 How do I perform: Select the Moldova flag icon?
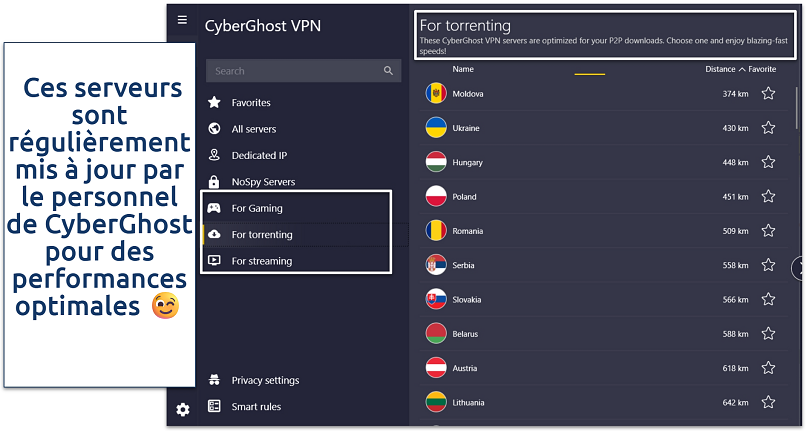436,94
